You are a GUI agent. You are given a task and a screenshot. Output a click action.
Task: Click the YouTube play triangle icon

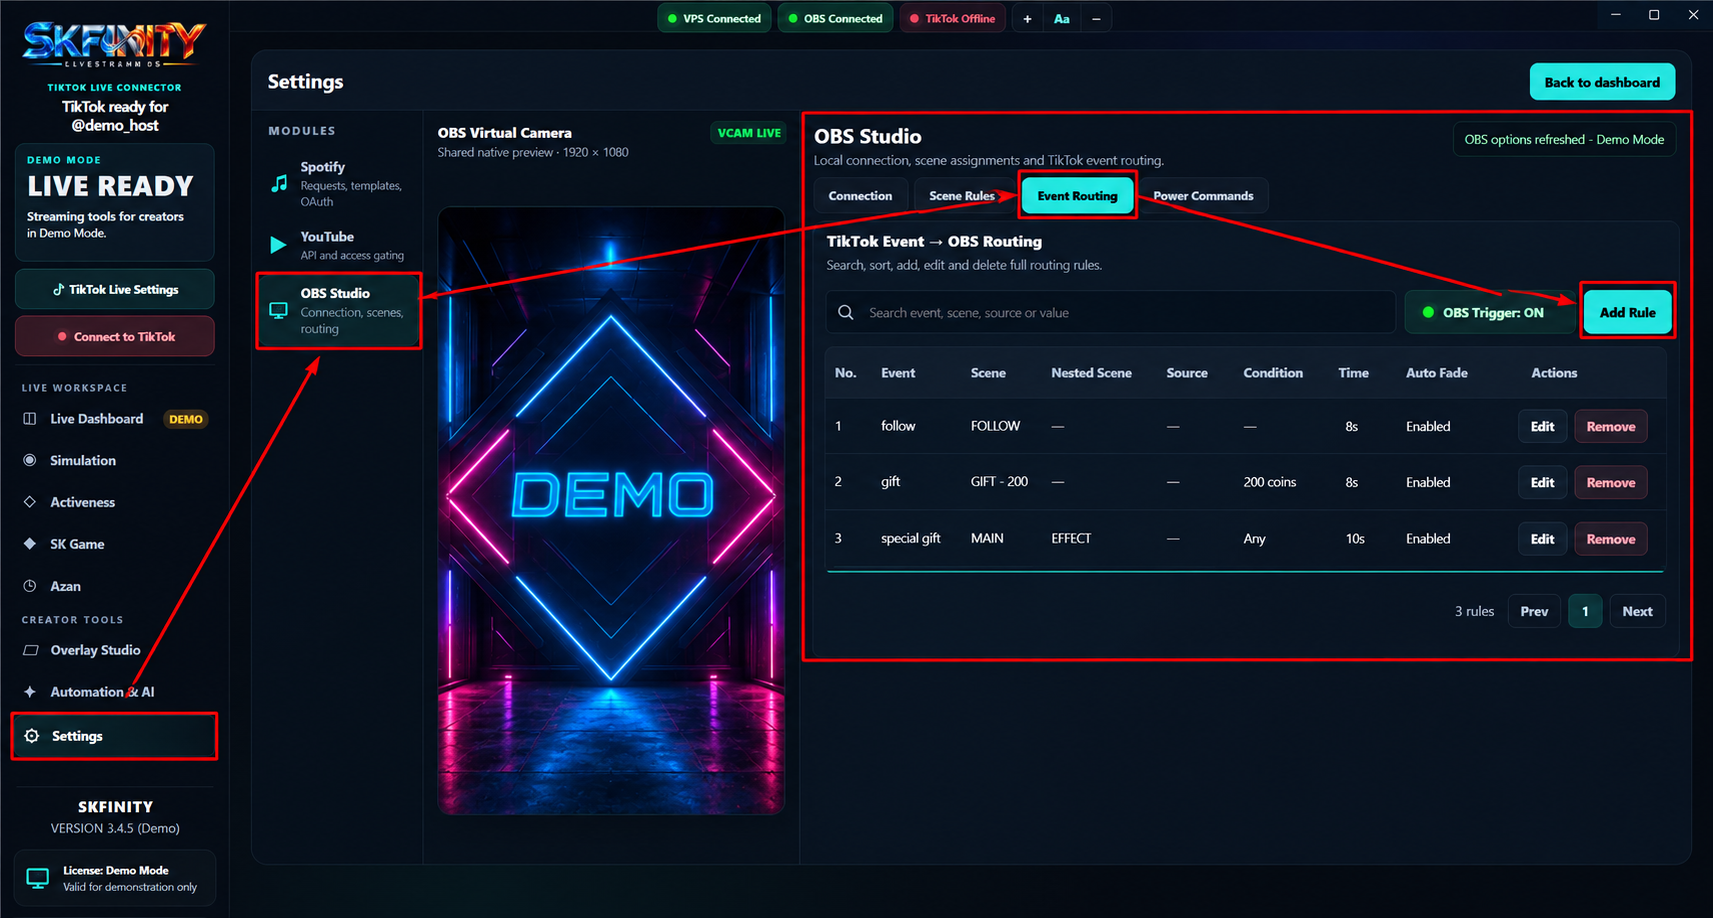[x=278, y=245]
